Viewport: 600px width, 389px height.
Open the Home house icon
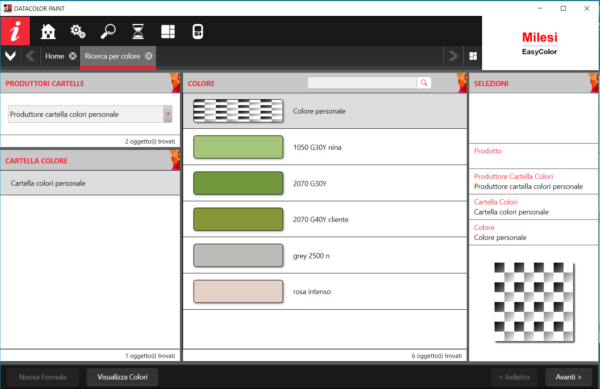pyautogui.click(x=48, y=31)
